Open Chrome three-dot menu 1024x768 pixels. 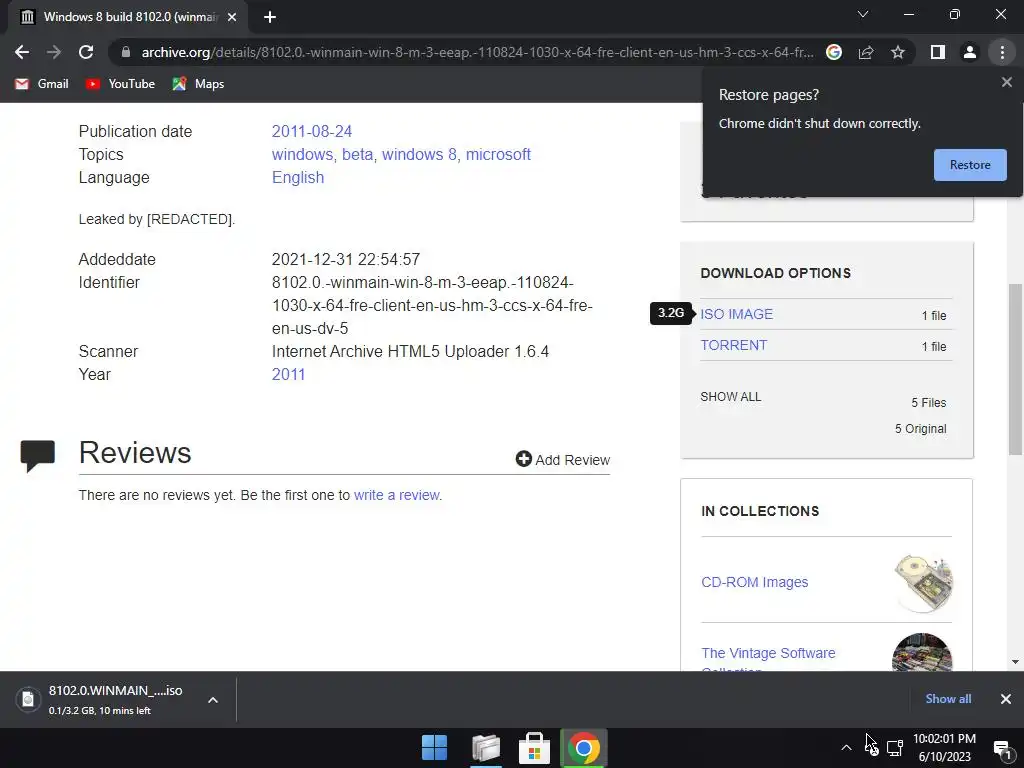pyautogui.click(x=1002, y=52)
